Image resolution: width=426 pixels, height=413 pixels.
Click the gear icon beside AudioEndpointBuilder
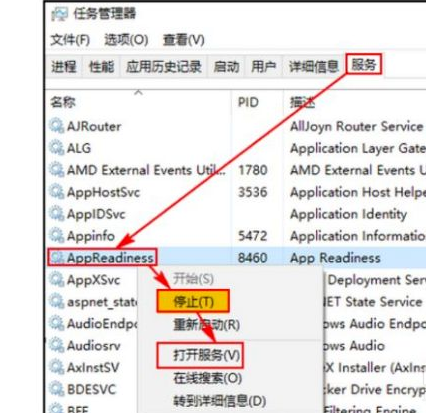(x=57, y=323)
